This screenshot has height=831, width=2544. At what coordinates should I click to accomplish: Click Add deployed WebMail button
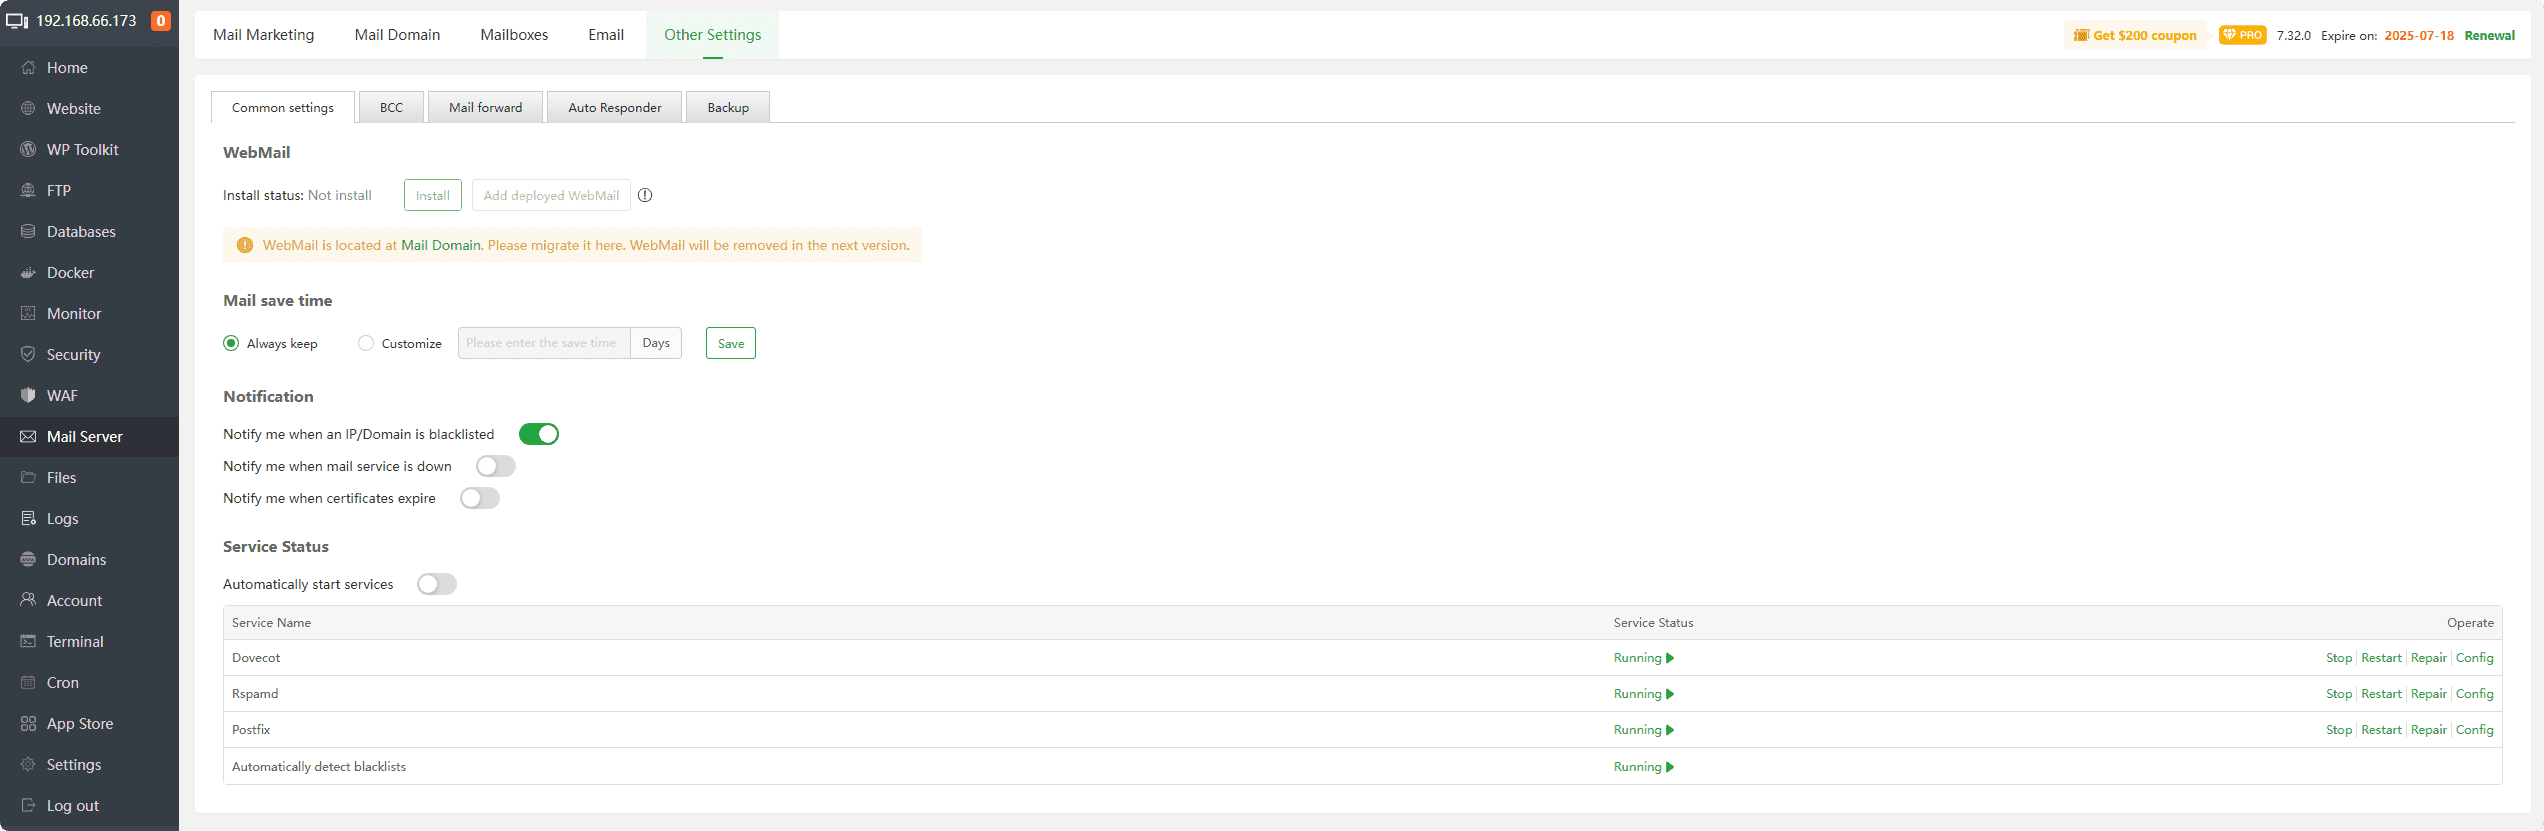pyautogui.click(x=551, y=195)
